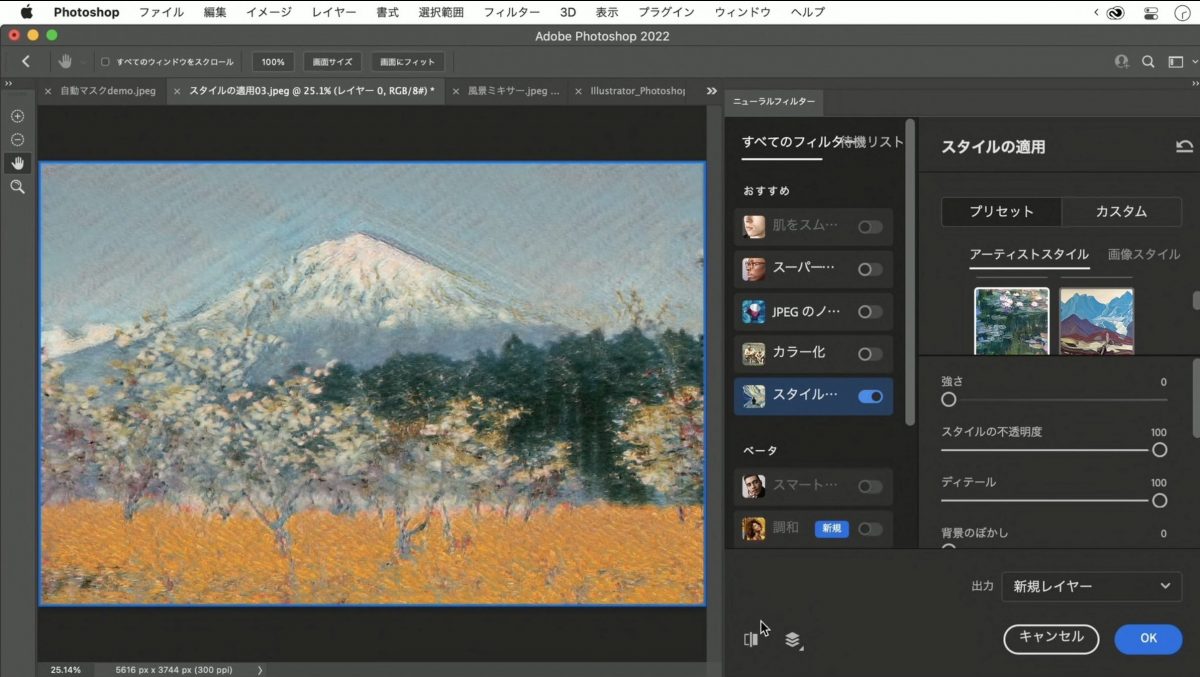1200x677 pixels.
Task: Select the Hand tool in left toolbar
Action: tap(17, 163)
